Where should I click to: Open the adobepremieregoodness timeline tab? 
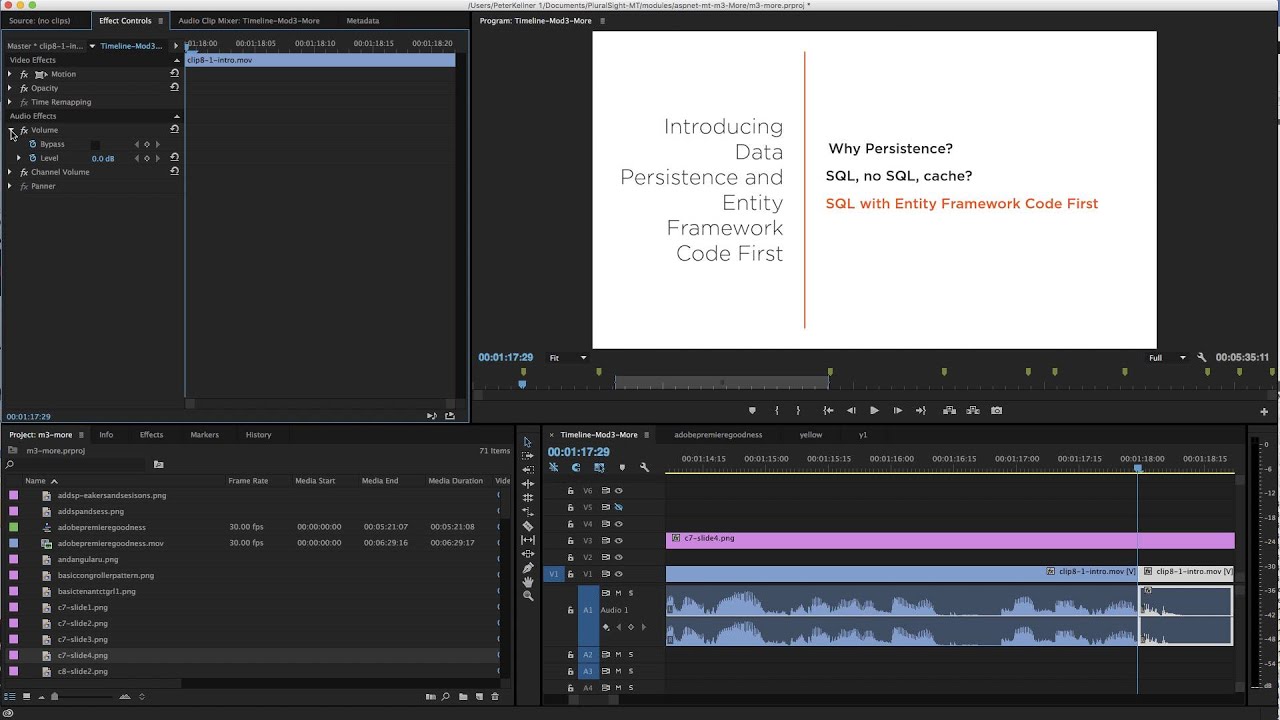(x=718, y=434)
